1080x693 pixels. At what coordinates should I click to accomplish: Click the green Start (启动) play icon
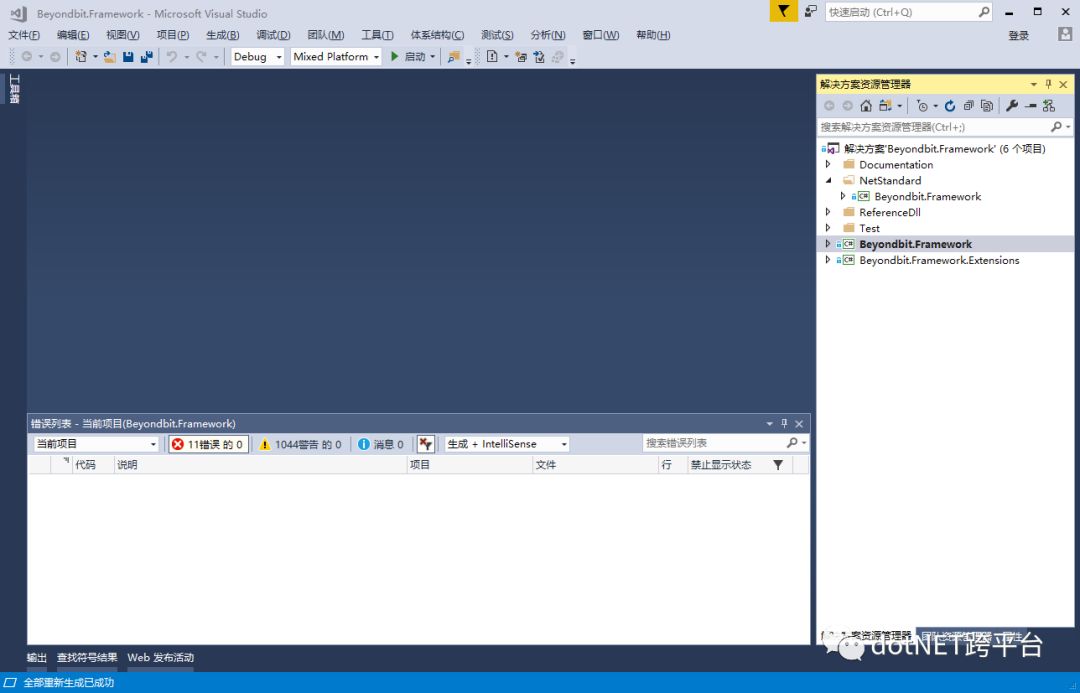tap(395, 56)
